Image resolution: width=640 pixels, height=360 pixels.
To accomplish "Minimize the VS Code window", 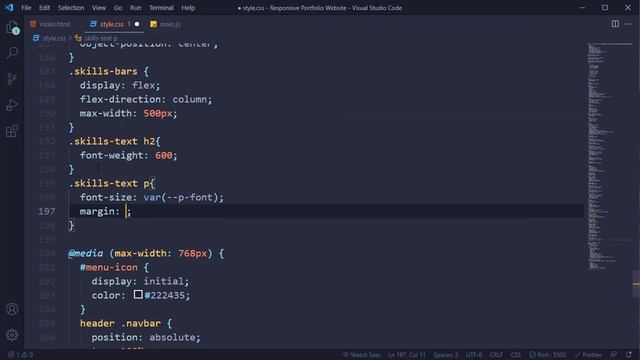I will point(582,8).
